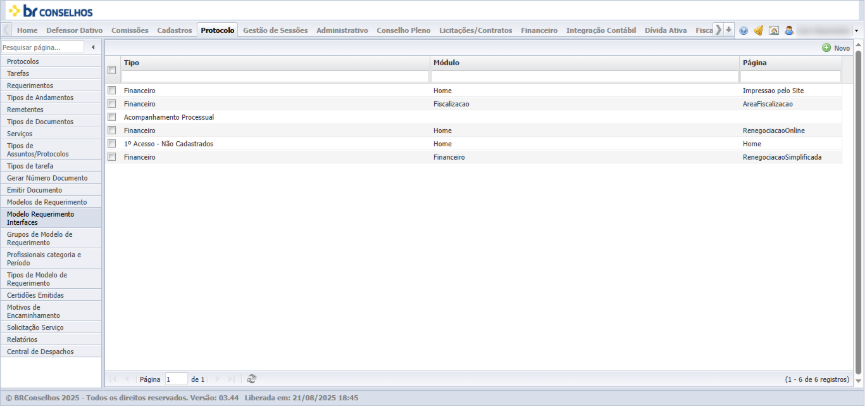
Task: Open the Home tab
Action: click(28, 30)
